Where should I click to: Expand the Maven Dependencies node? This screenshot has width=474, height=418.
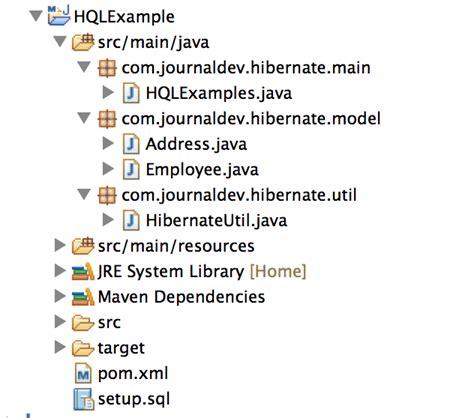(60, 296)
